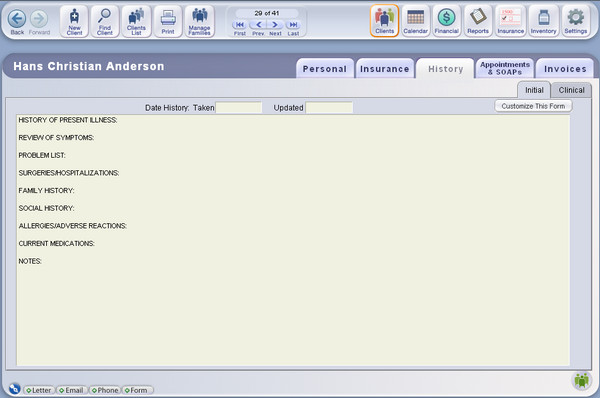Image resolution: width=600 pixels, height=398 pixels.
Task: Click the Forward arrow button
Action: point(39,22)
